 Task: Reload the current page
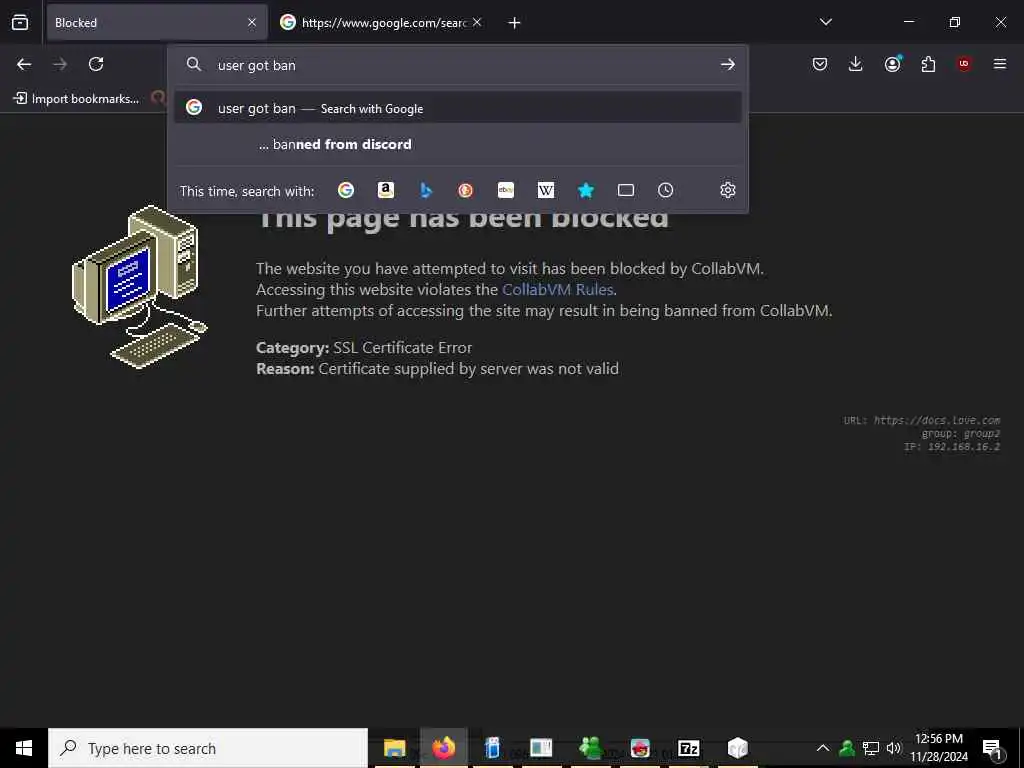pyautogui.click(x=96, y=64)
